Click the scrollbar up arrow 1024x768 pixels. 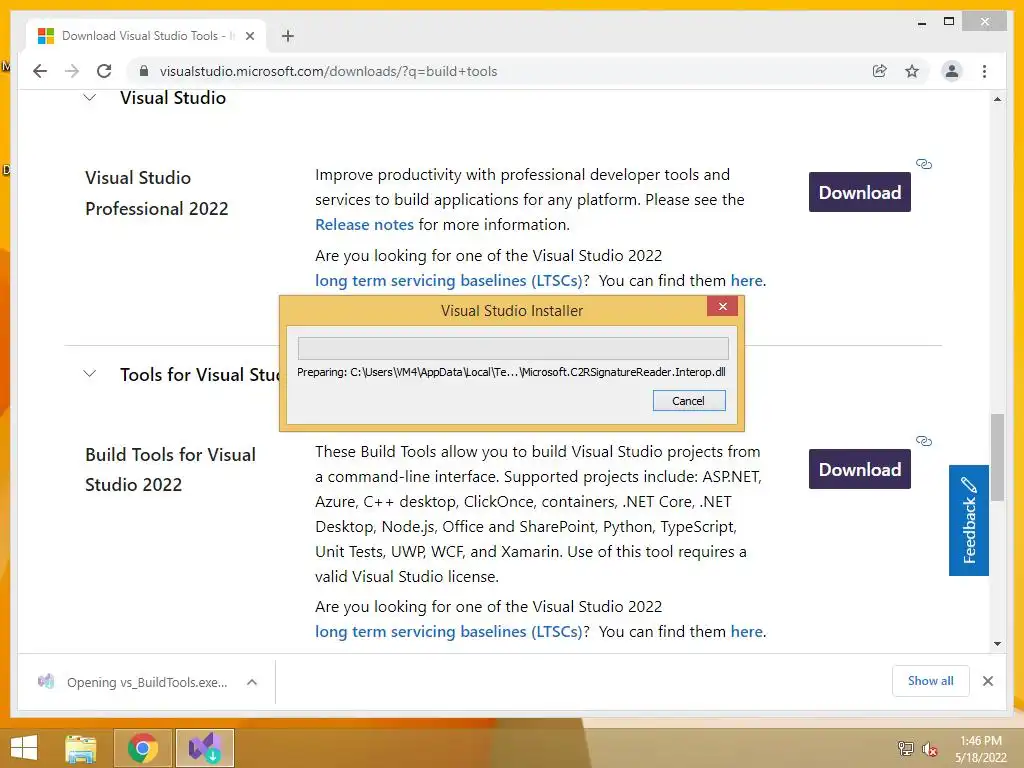coord(997,99)
